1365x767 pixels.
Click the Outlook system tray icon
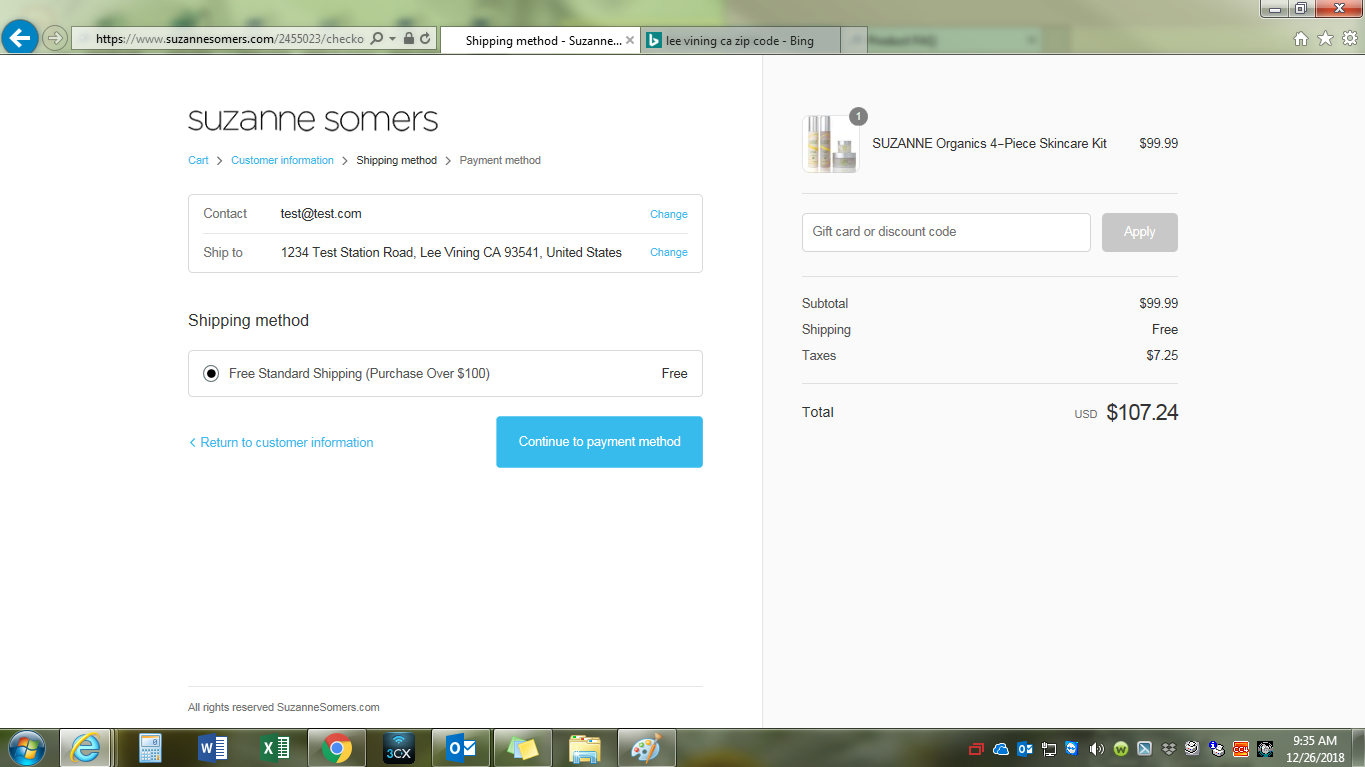point(1025,748)
